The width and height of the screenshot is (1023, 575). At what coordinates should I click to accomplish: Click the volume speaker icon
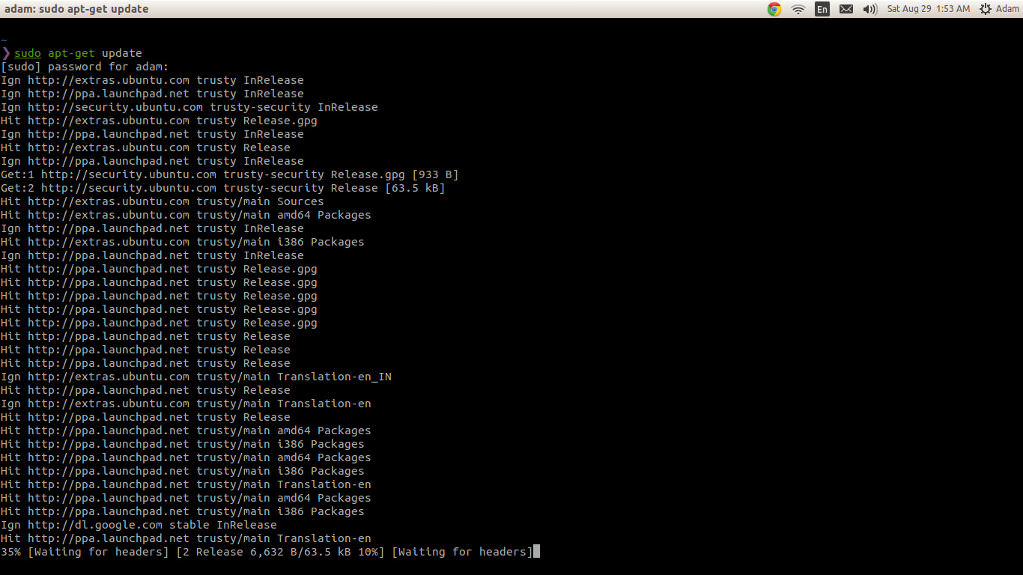point(869,9)
